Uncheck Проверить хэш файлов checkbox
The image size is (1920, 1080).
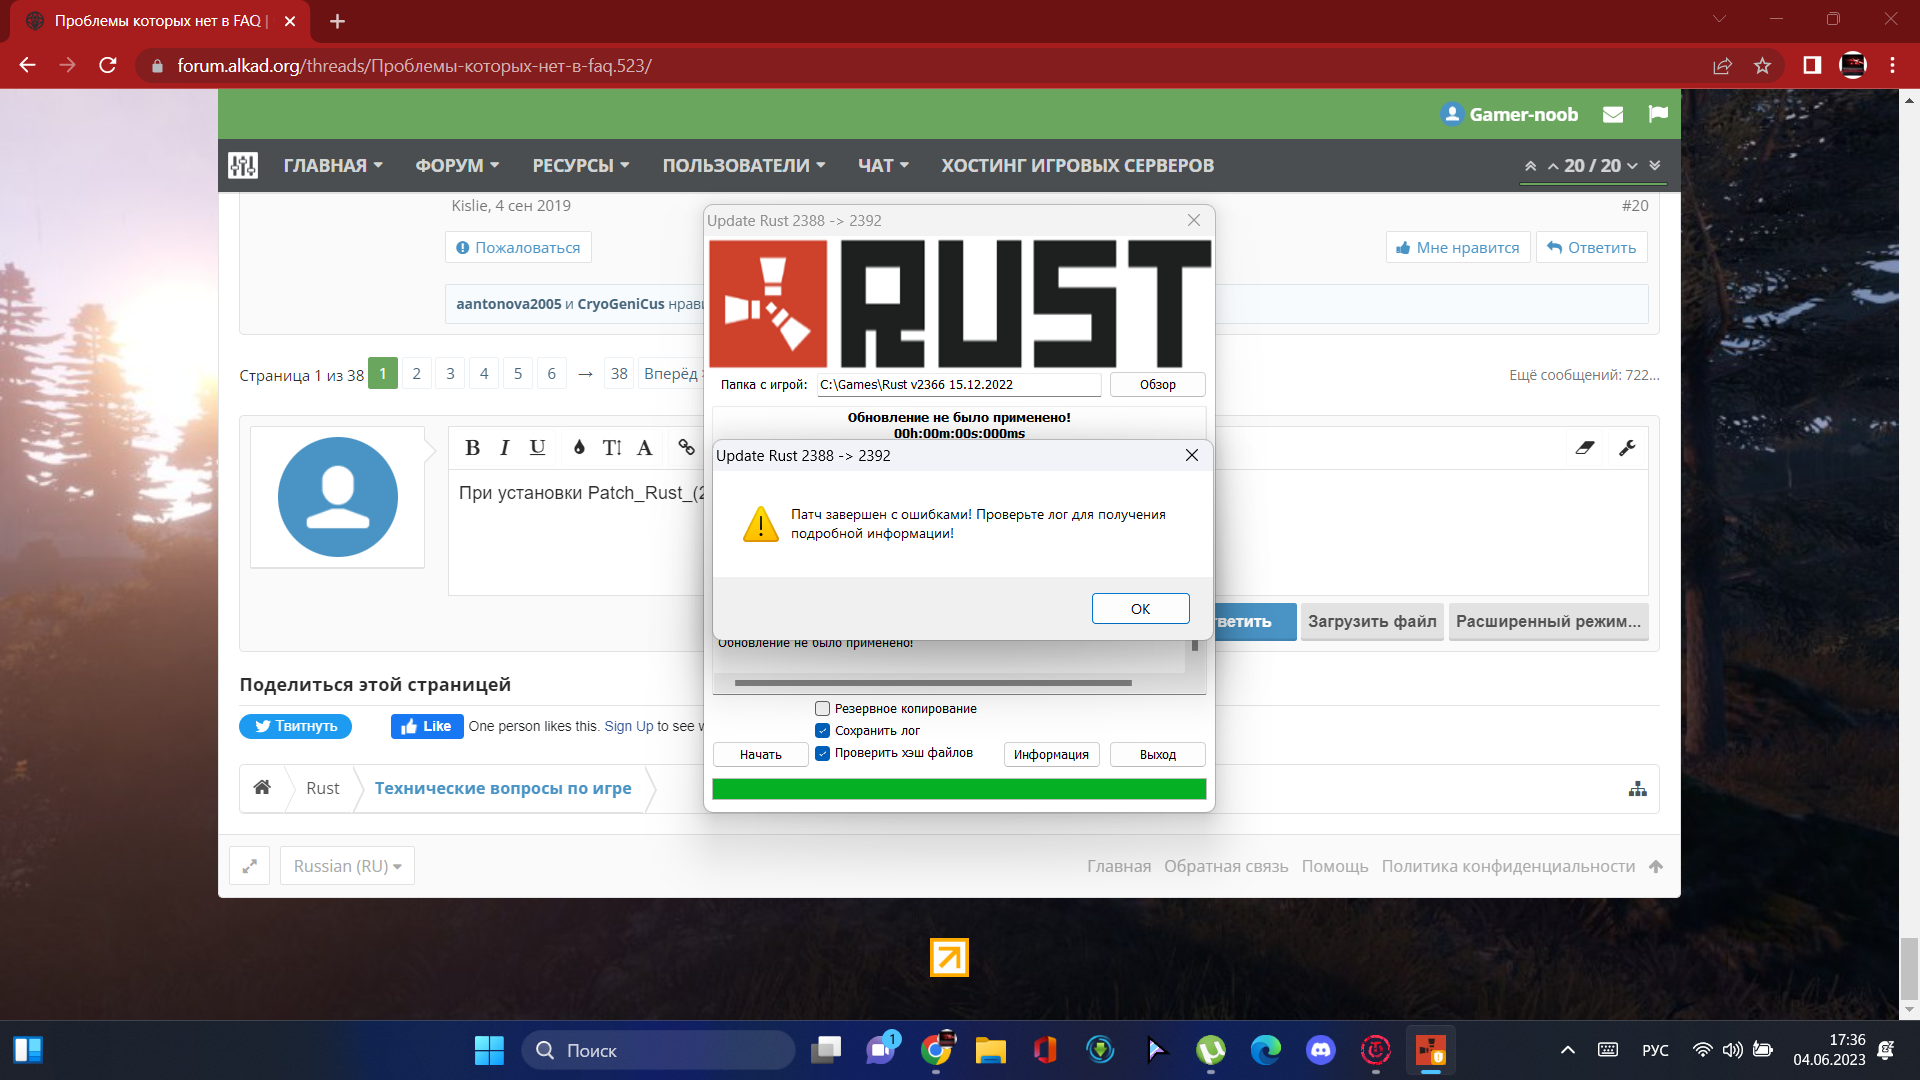(x=823, y=753)
